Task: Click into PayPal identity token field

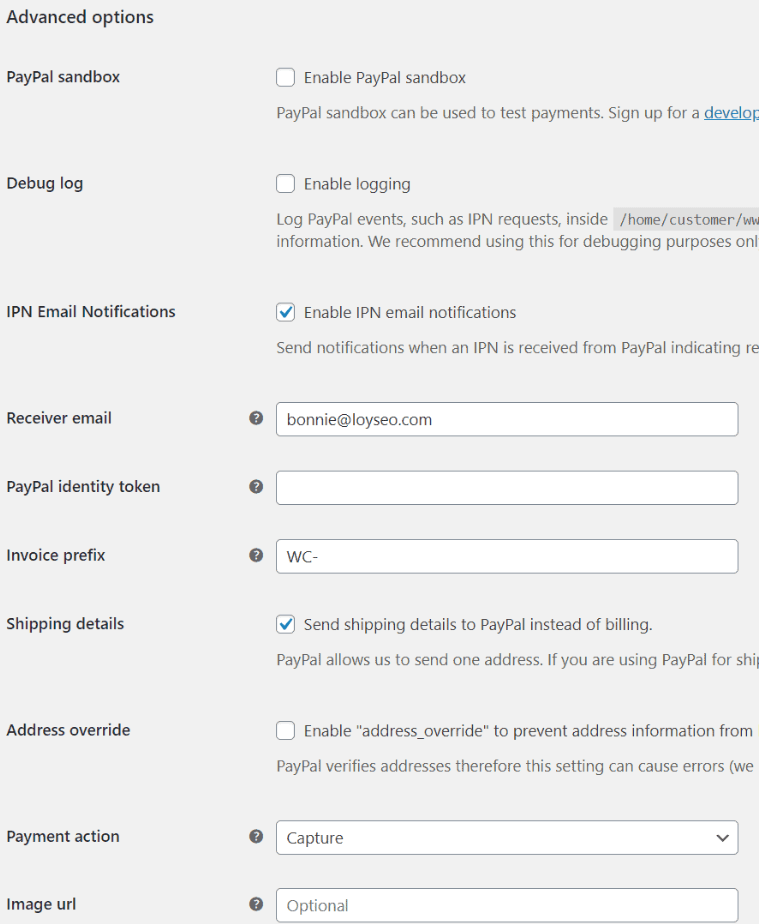Action: click(507, 488)
